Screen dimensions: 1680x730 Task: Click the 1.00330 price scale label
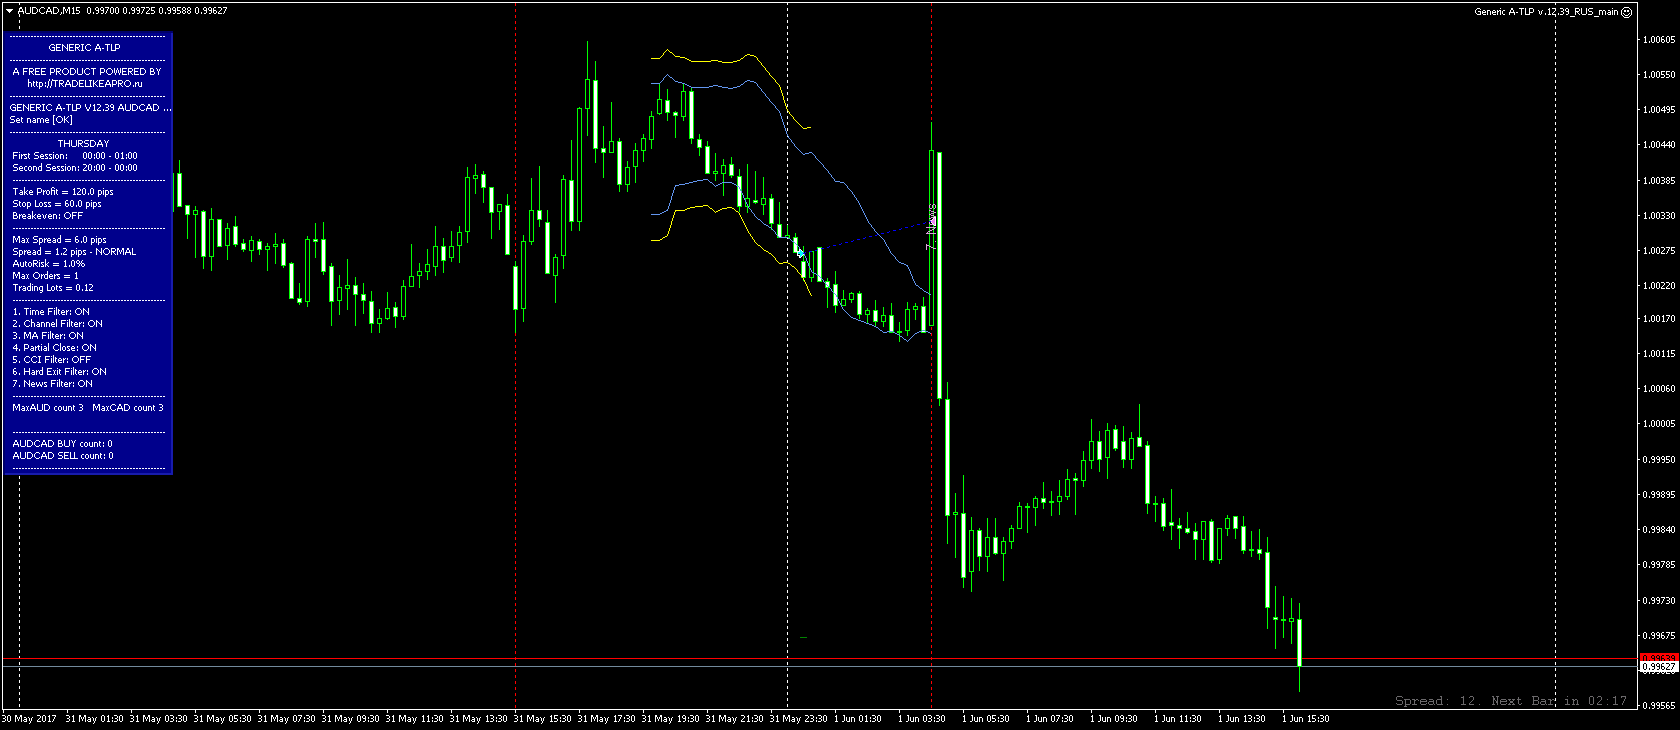1660,216
